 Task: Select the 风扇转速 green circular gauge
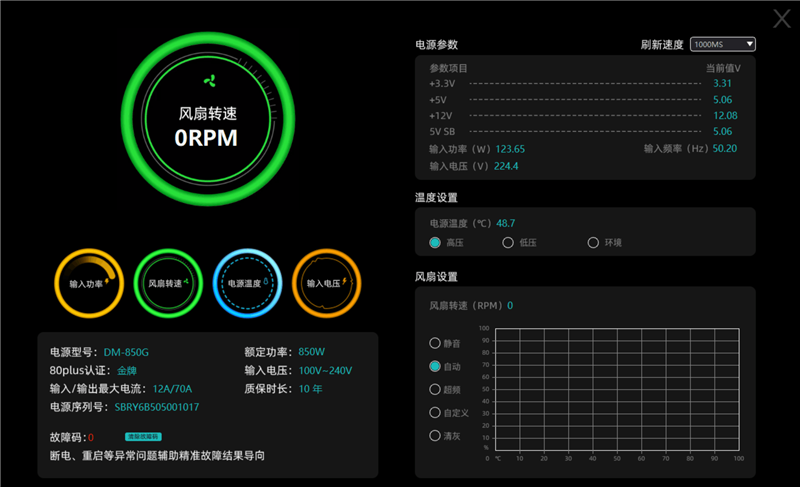[168, 283]
